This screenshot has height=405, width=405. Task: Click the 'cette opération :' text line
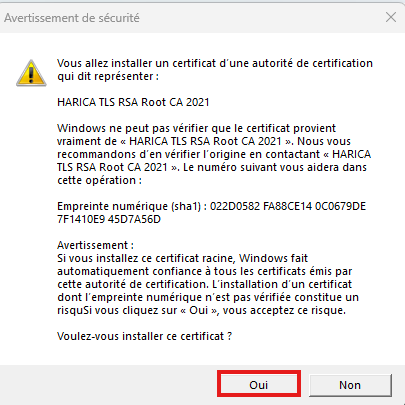point(99,180)
